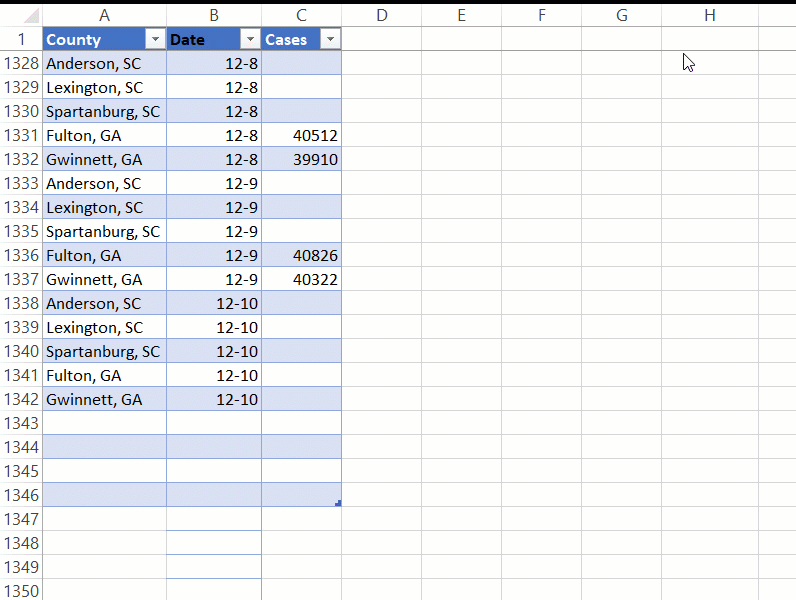Screen dimensions: 796x600
Task: Select column G header
Action: click(x=621, y=15)
